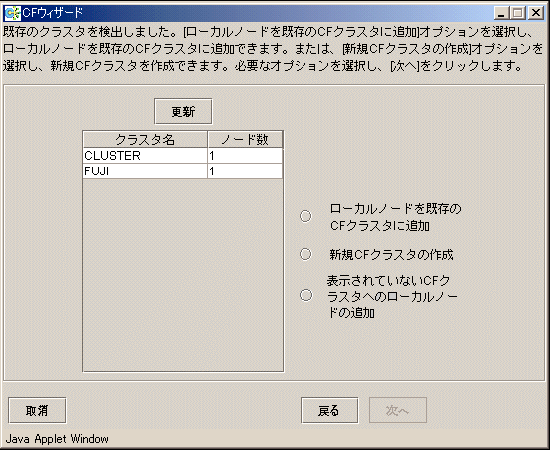Click the CF Wizard title bar icon

coord(13,13)
